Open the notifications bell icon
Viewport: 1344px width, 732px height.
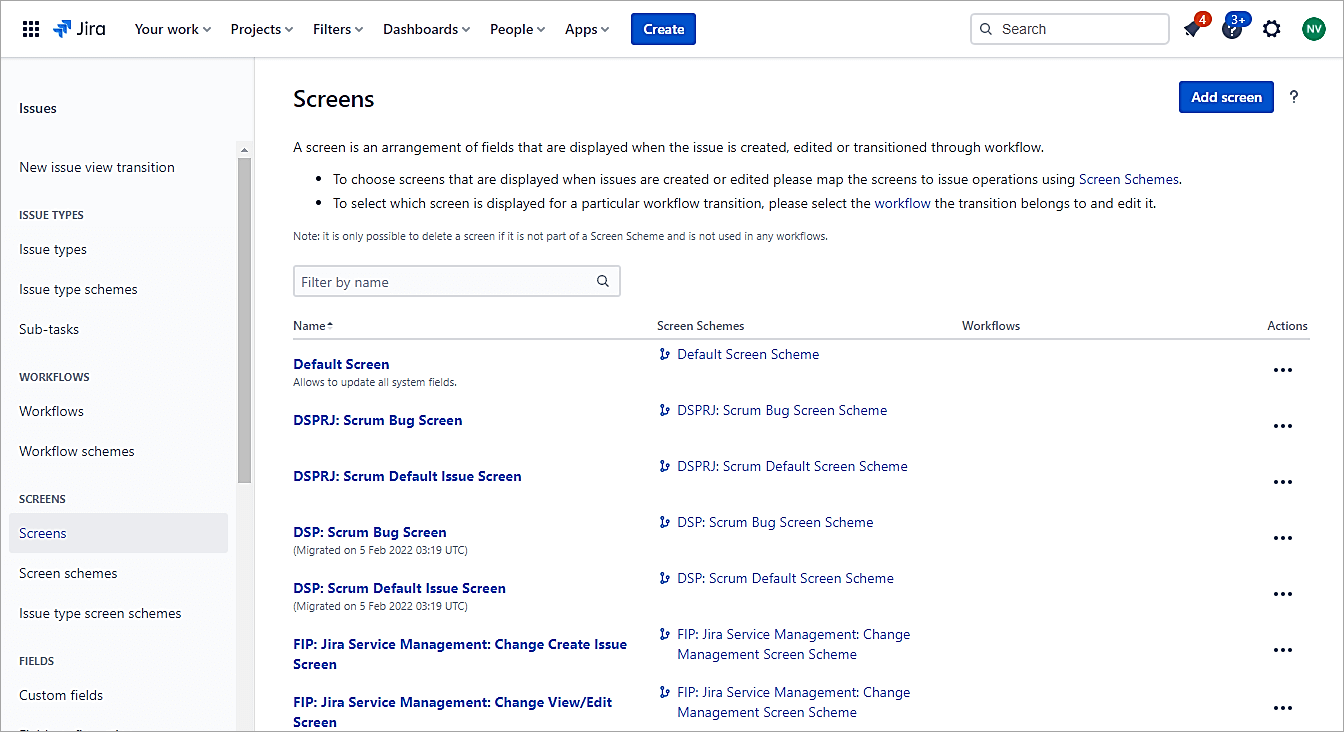pos(1192,29)
